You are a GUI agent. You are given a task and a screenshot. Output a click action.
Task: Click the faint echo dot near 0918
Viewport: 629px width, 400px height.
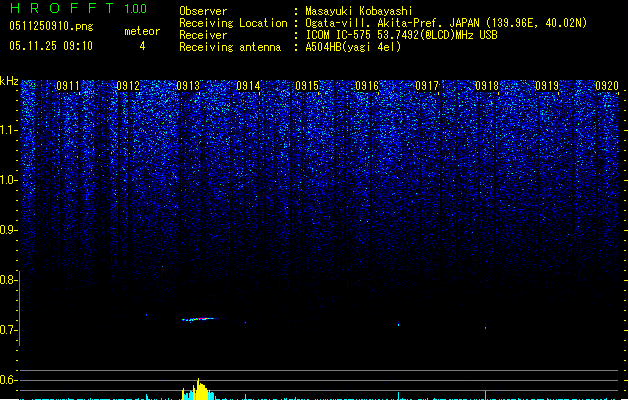[x=485, y=328]
